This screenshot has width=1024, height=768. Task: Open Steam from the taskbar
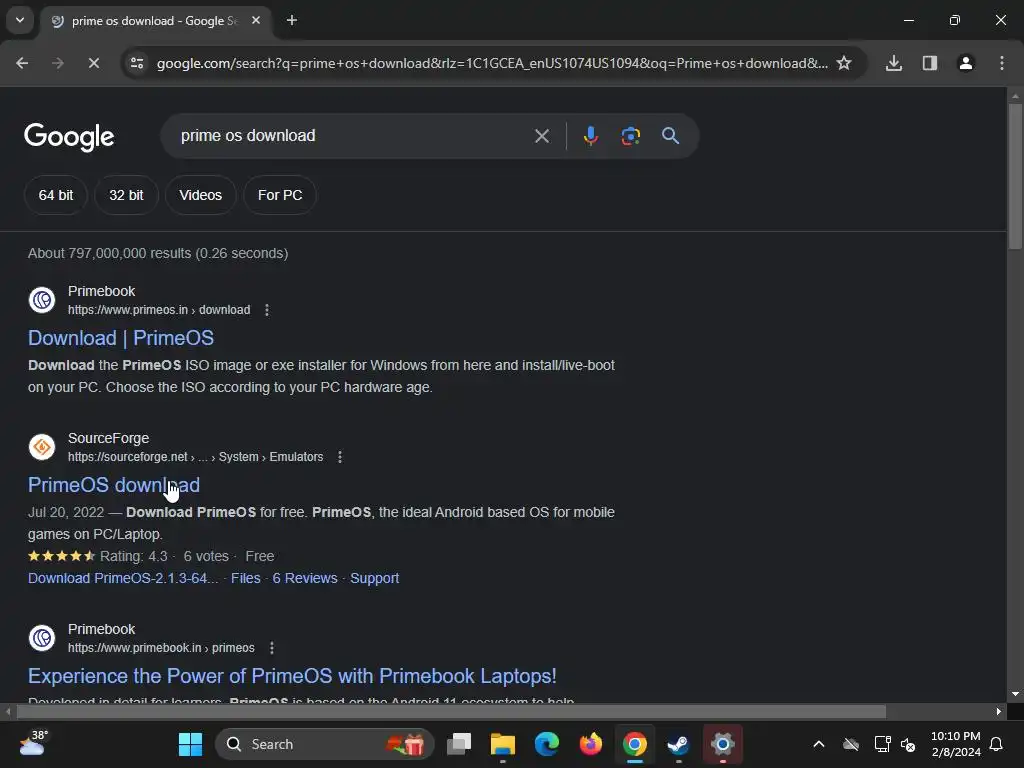pyautogui.click(x=679, y=744)
